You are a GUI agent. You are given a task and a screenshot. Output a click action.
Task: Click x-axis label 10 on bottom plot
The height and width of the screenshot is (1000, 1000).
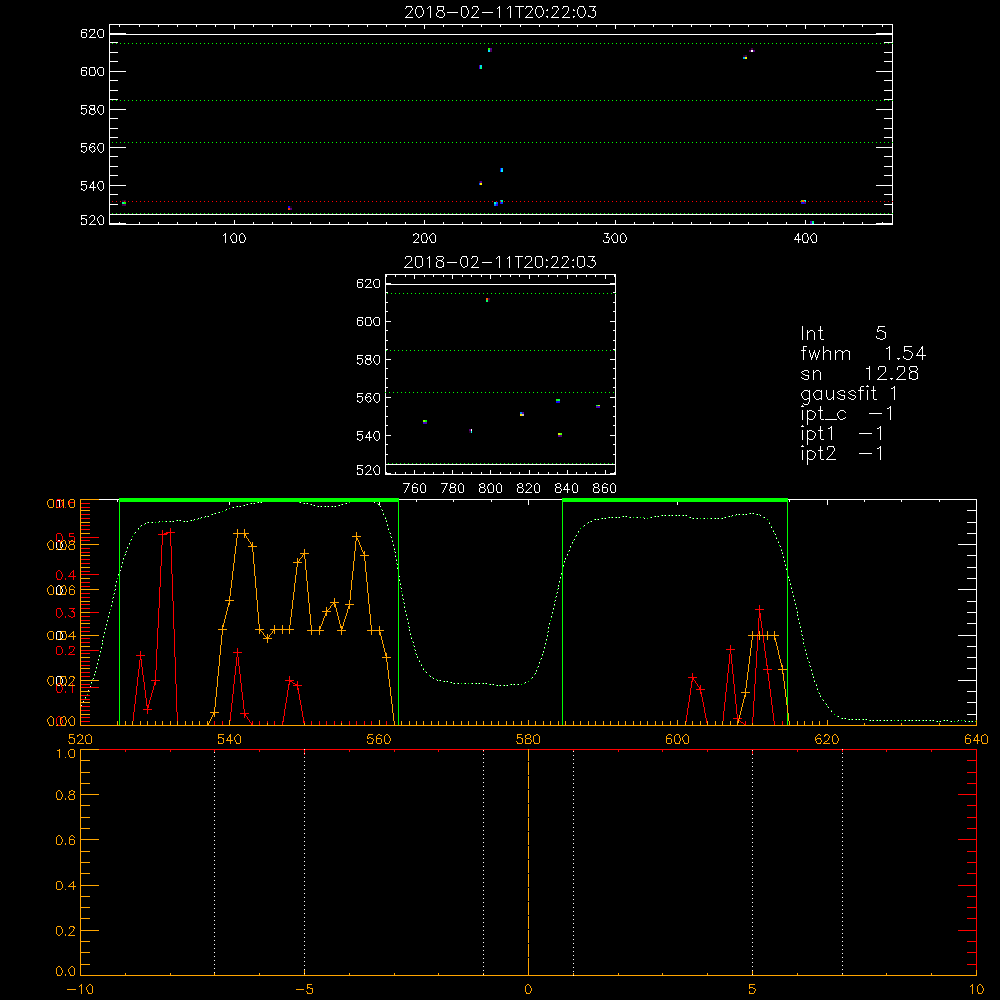(x=976, y=989)
